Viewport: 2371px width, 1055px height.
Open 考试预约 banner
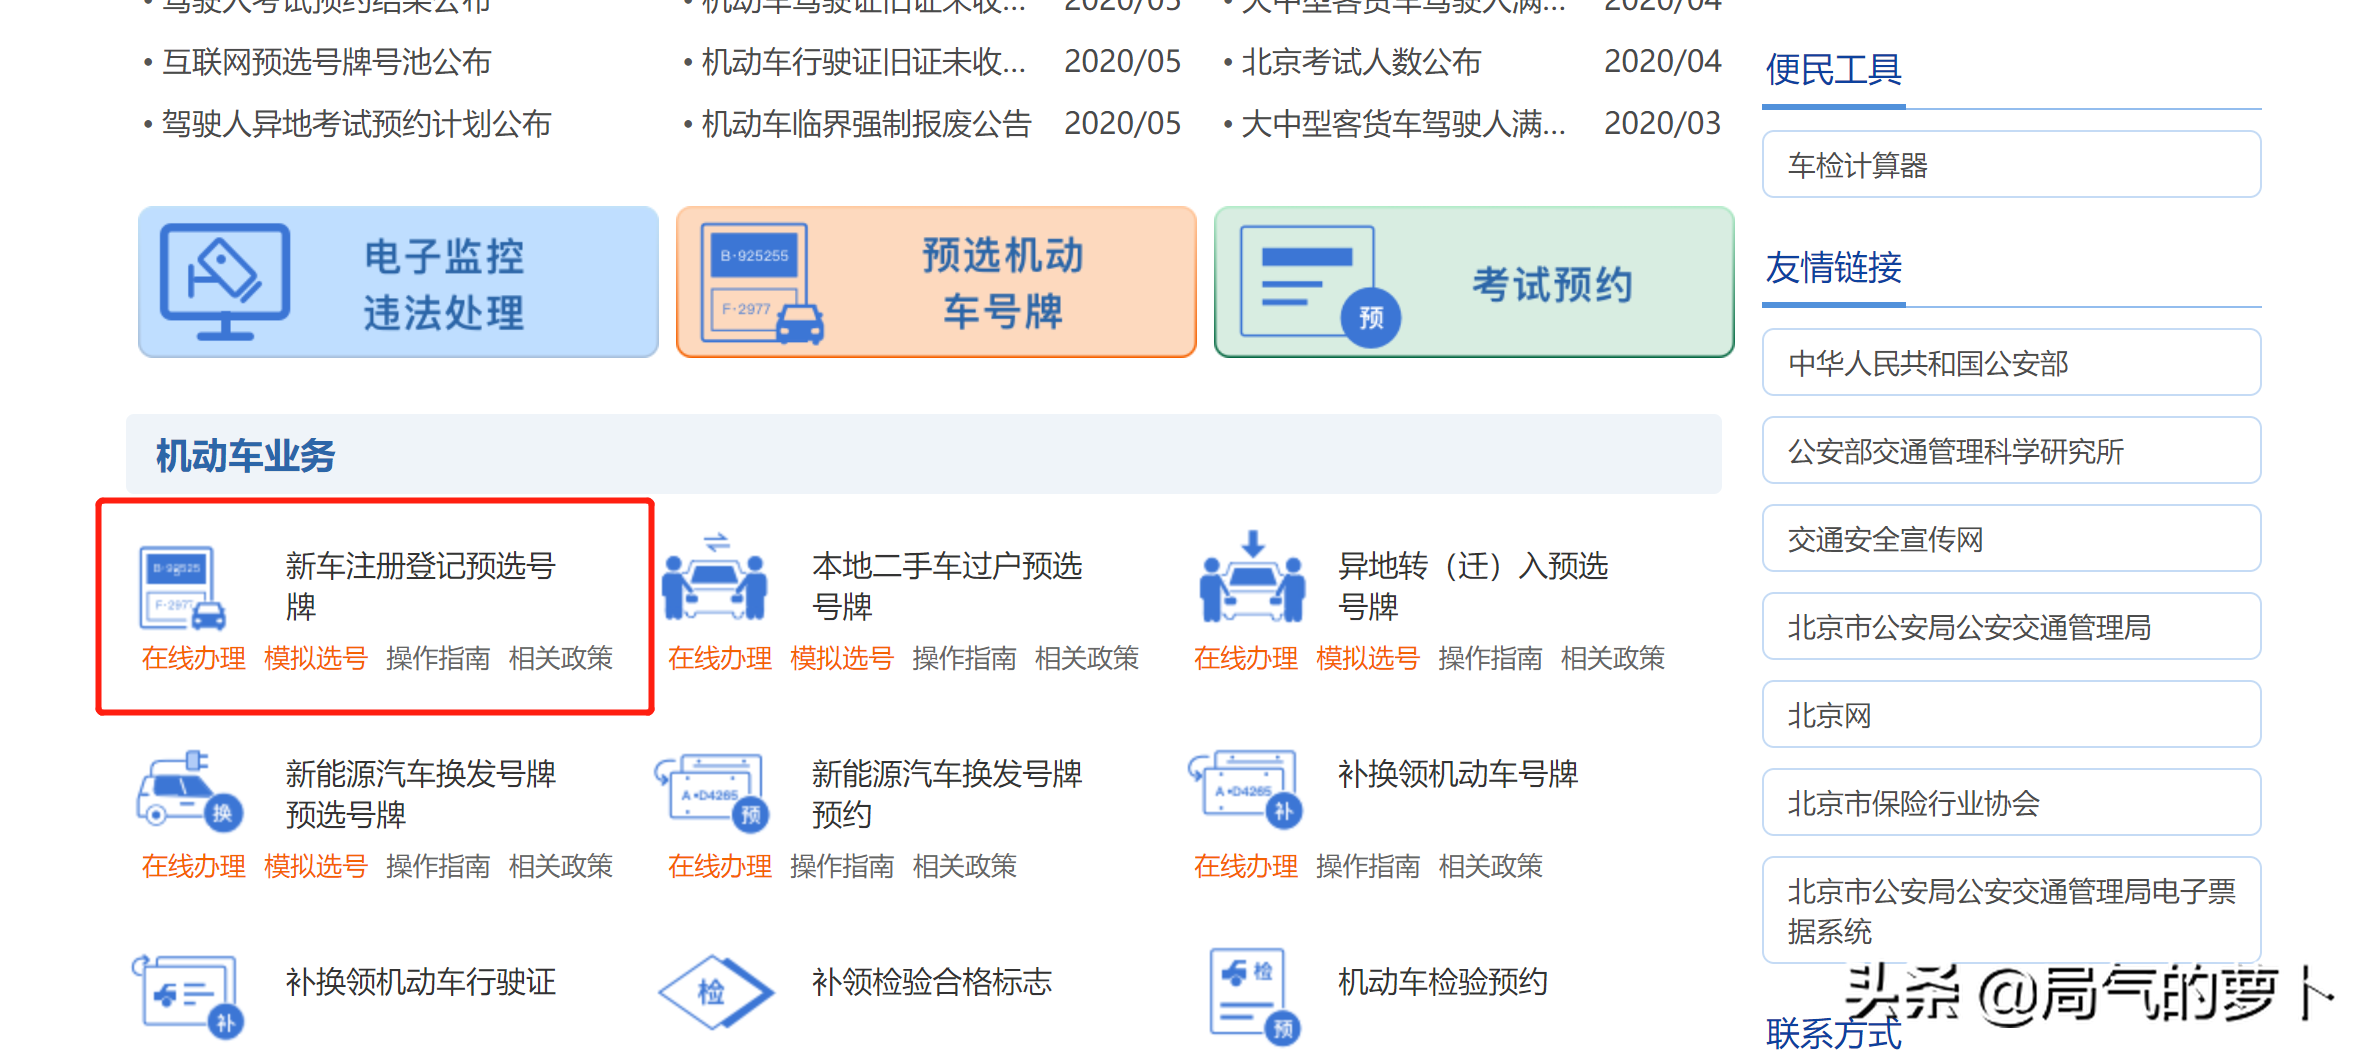coord(1474,282)
